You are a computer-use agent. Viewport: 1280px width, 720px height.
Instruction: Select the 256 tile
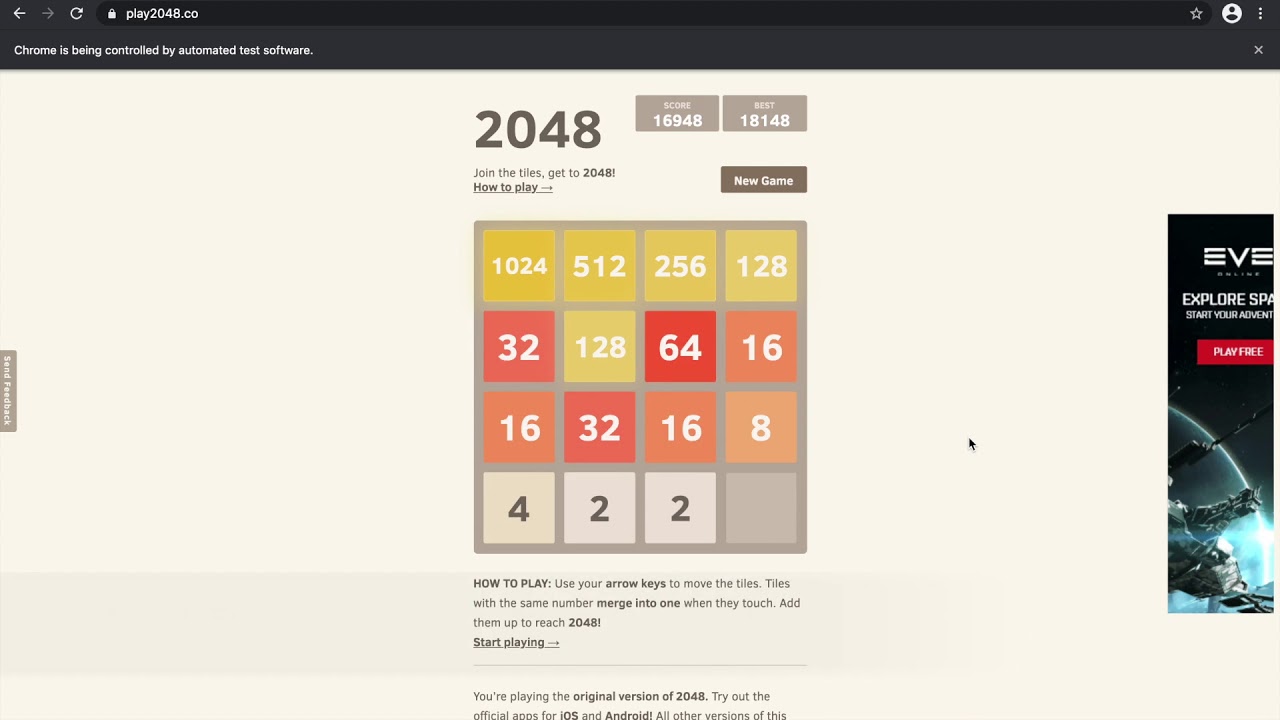(680, 266)
